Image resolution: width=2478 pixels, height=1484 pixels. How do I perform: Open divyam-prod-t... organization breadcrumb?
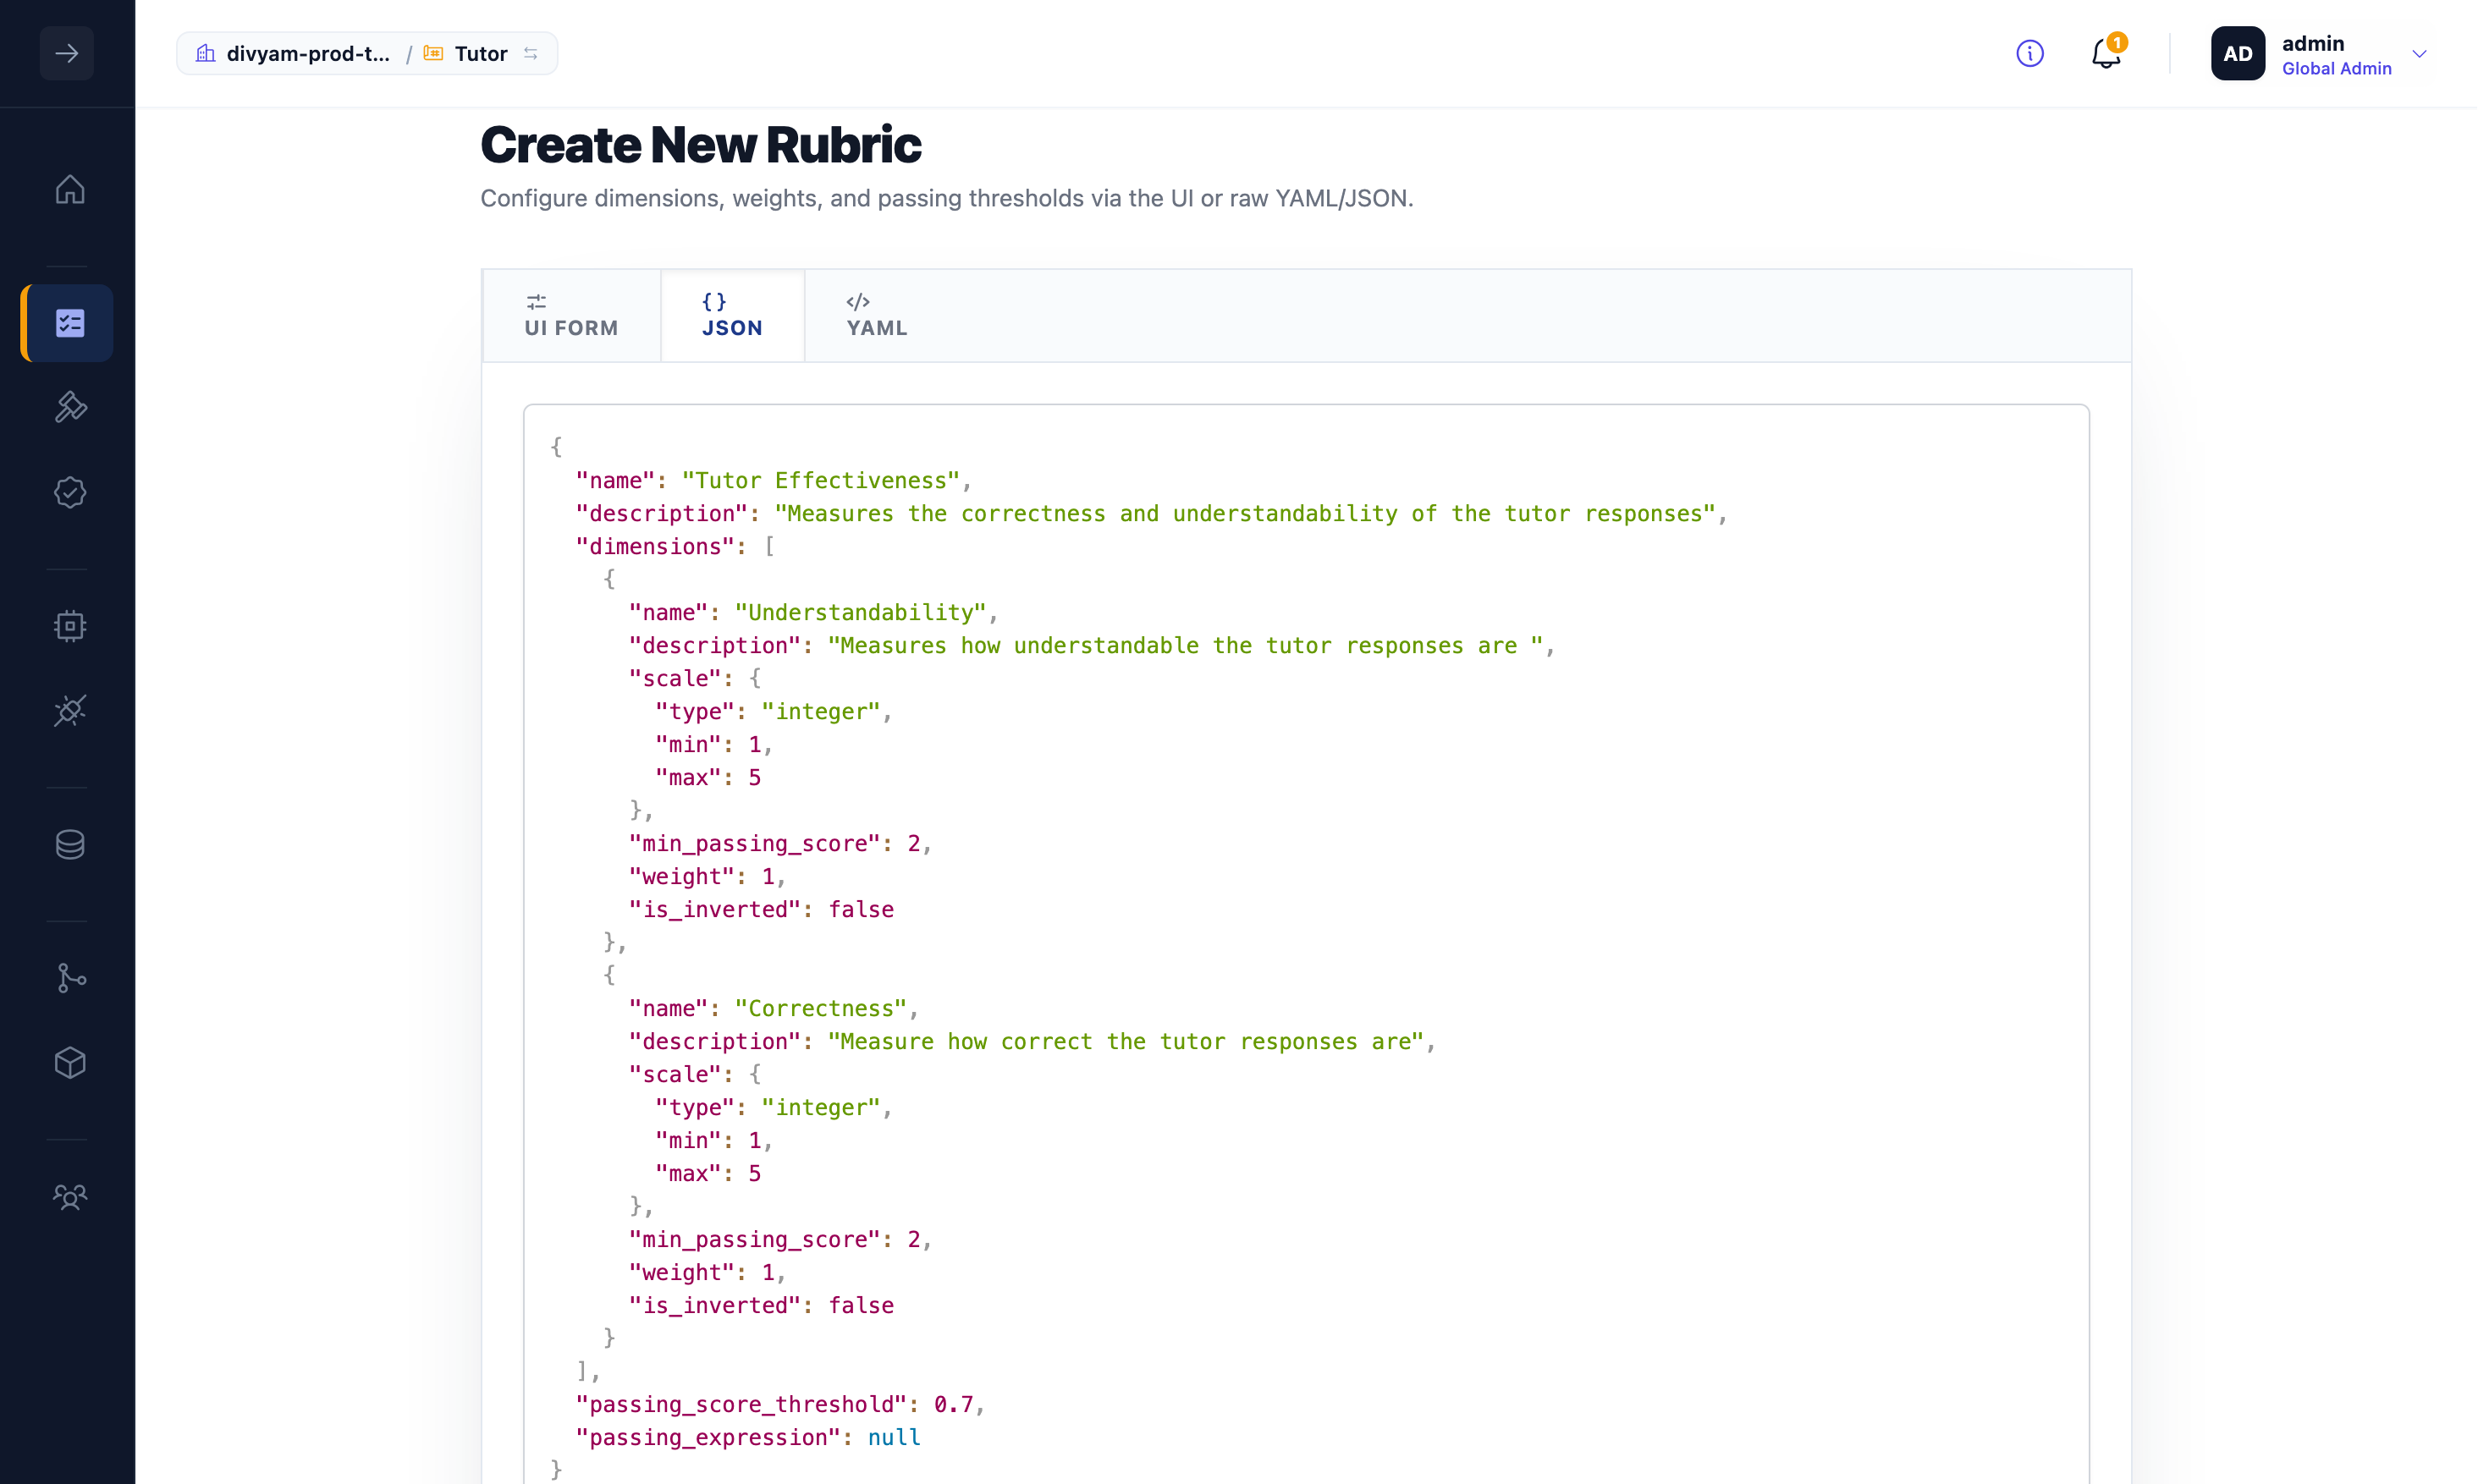tap(308, 54)
